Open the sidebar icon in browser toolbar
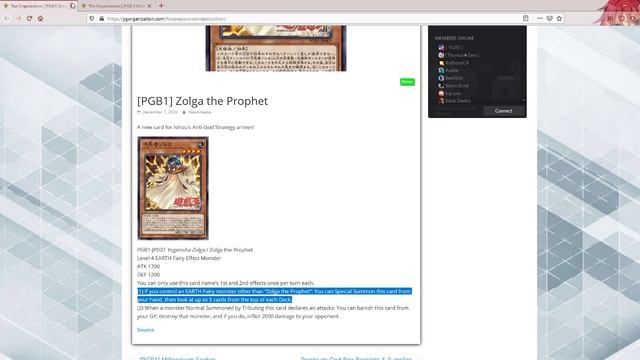640x360 pixels. click(621, 18)
